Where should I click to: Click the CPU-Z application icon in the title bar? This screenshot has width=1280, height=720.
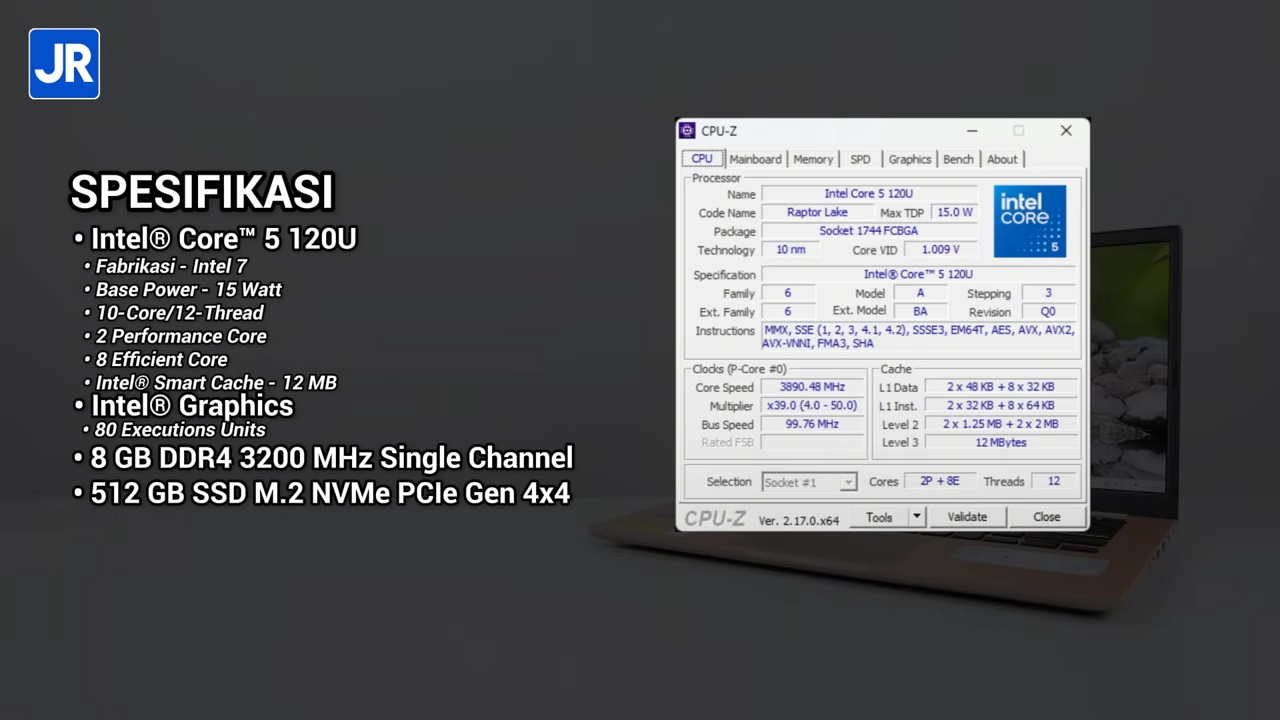[687, 130]
